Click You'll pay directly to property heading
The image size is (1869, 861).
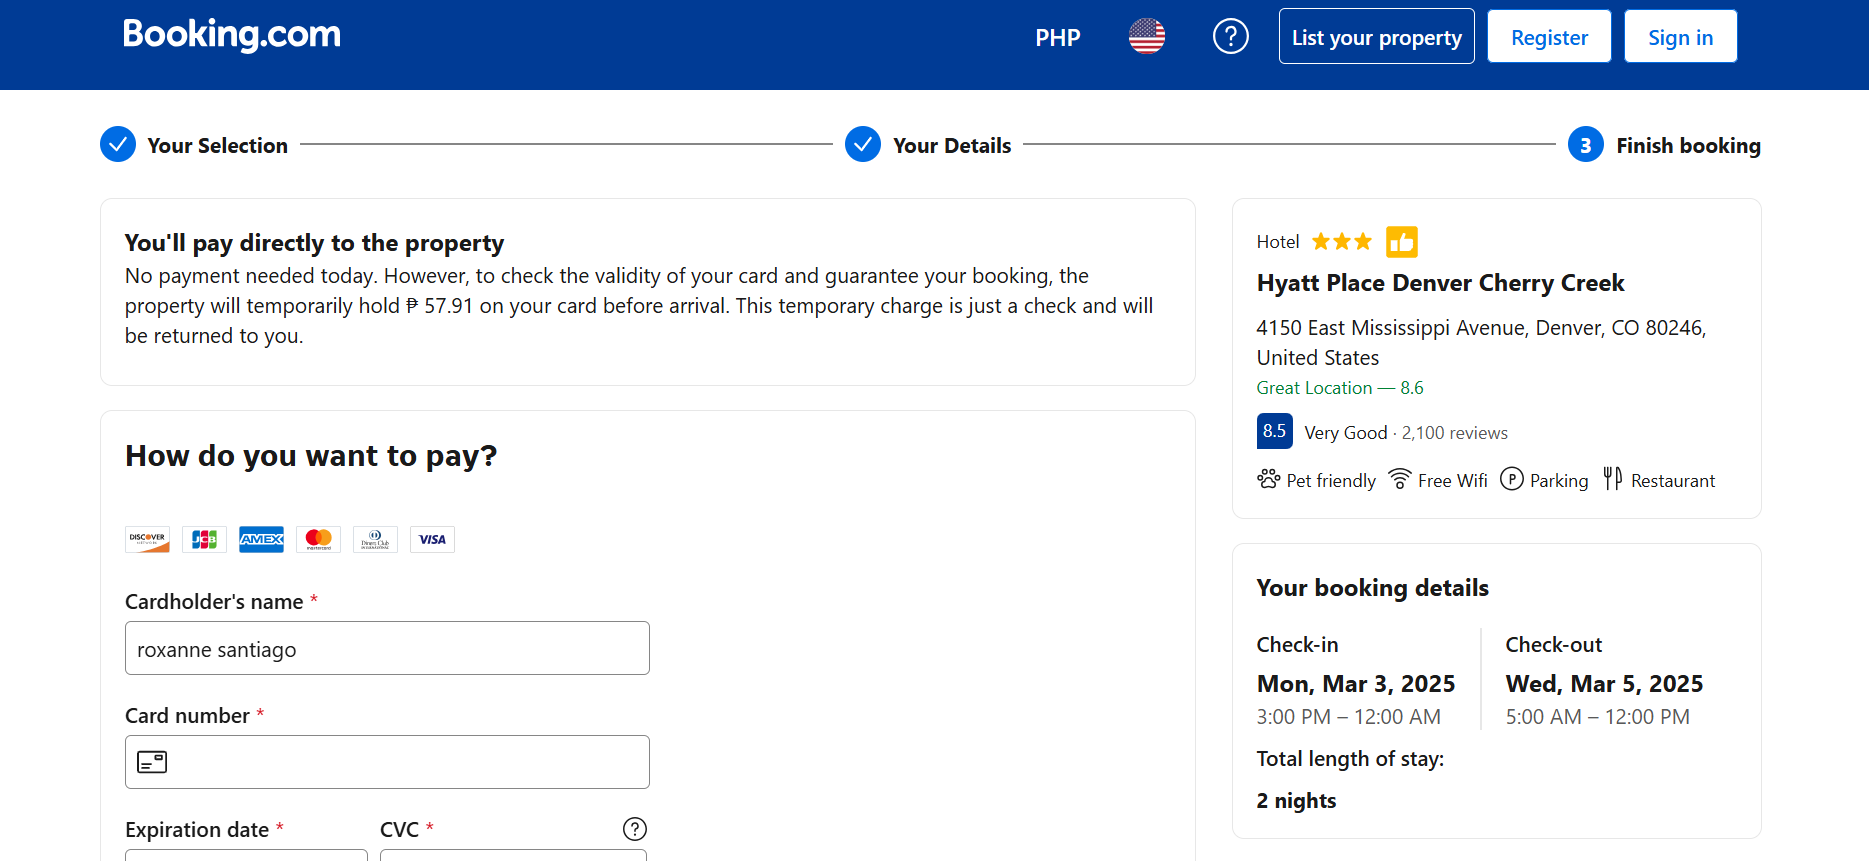tap(314, 243)
